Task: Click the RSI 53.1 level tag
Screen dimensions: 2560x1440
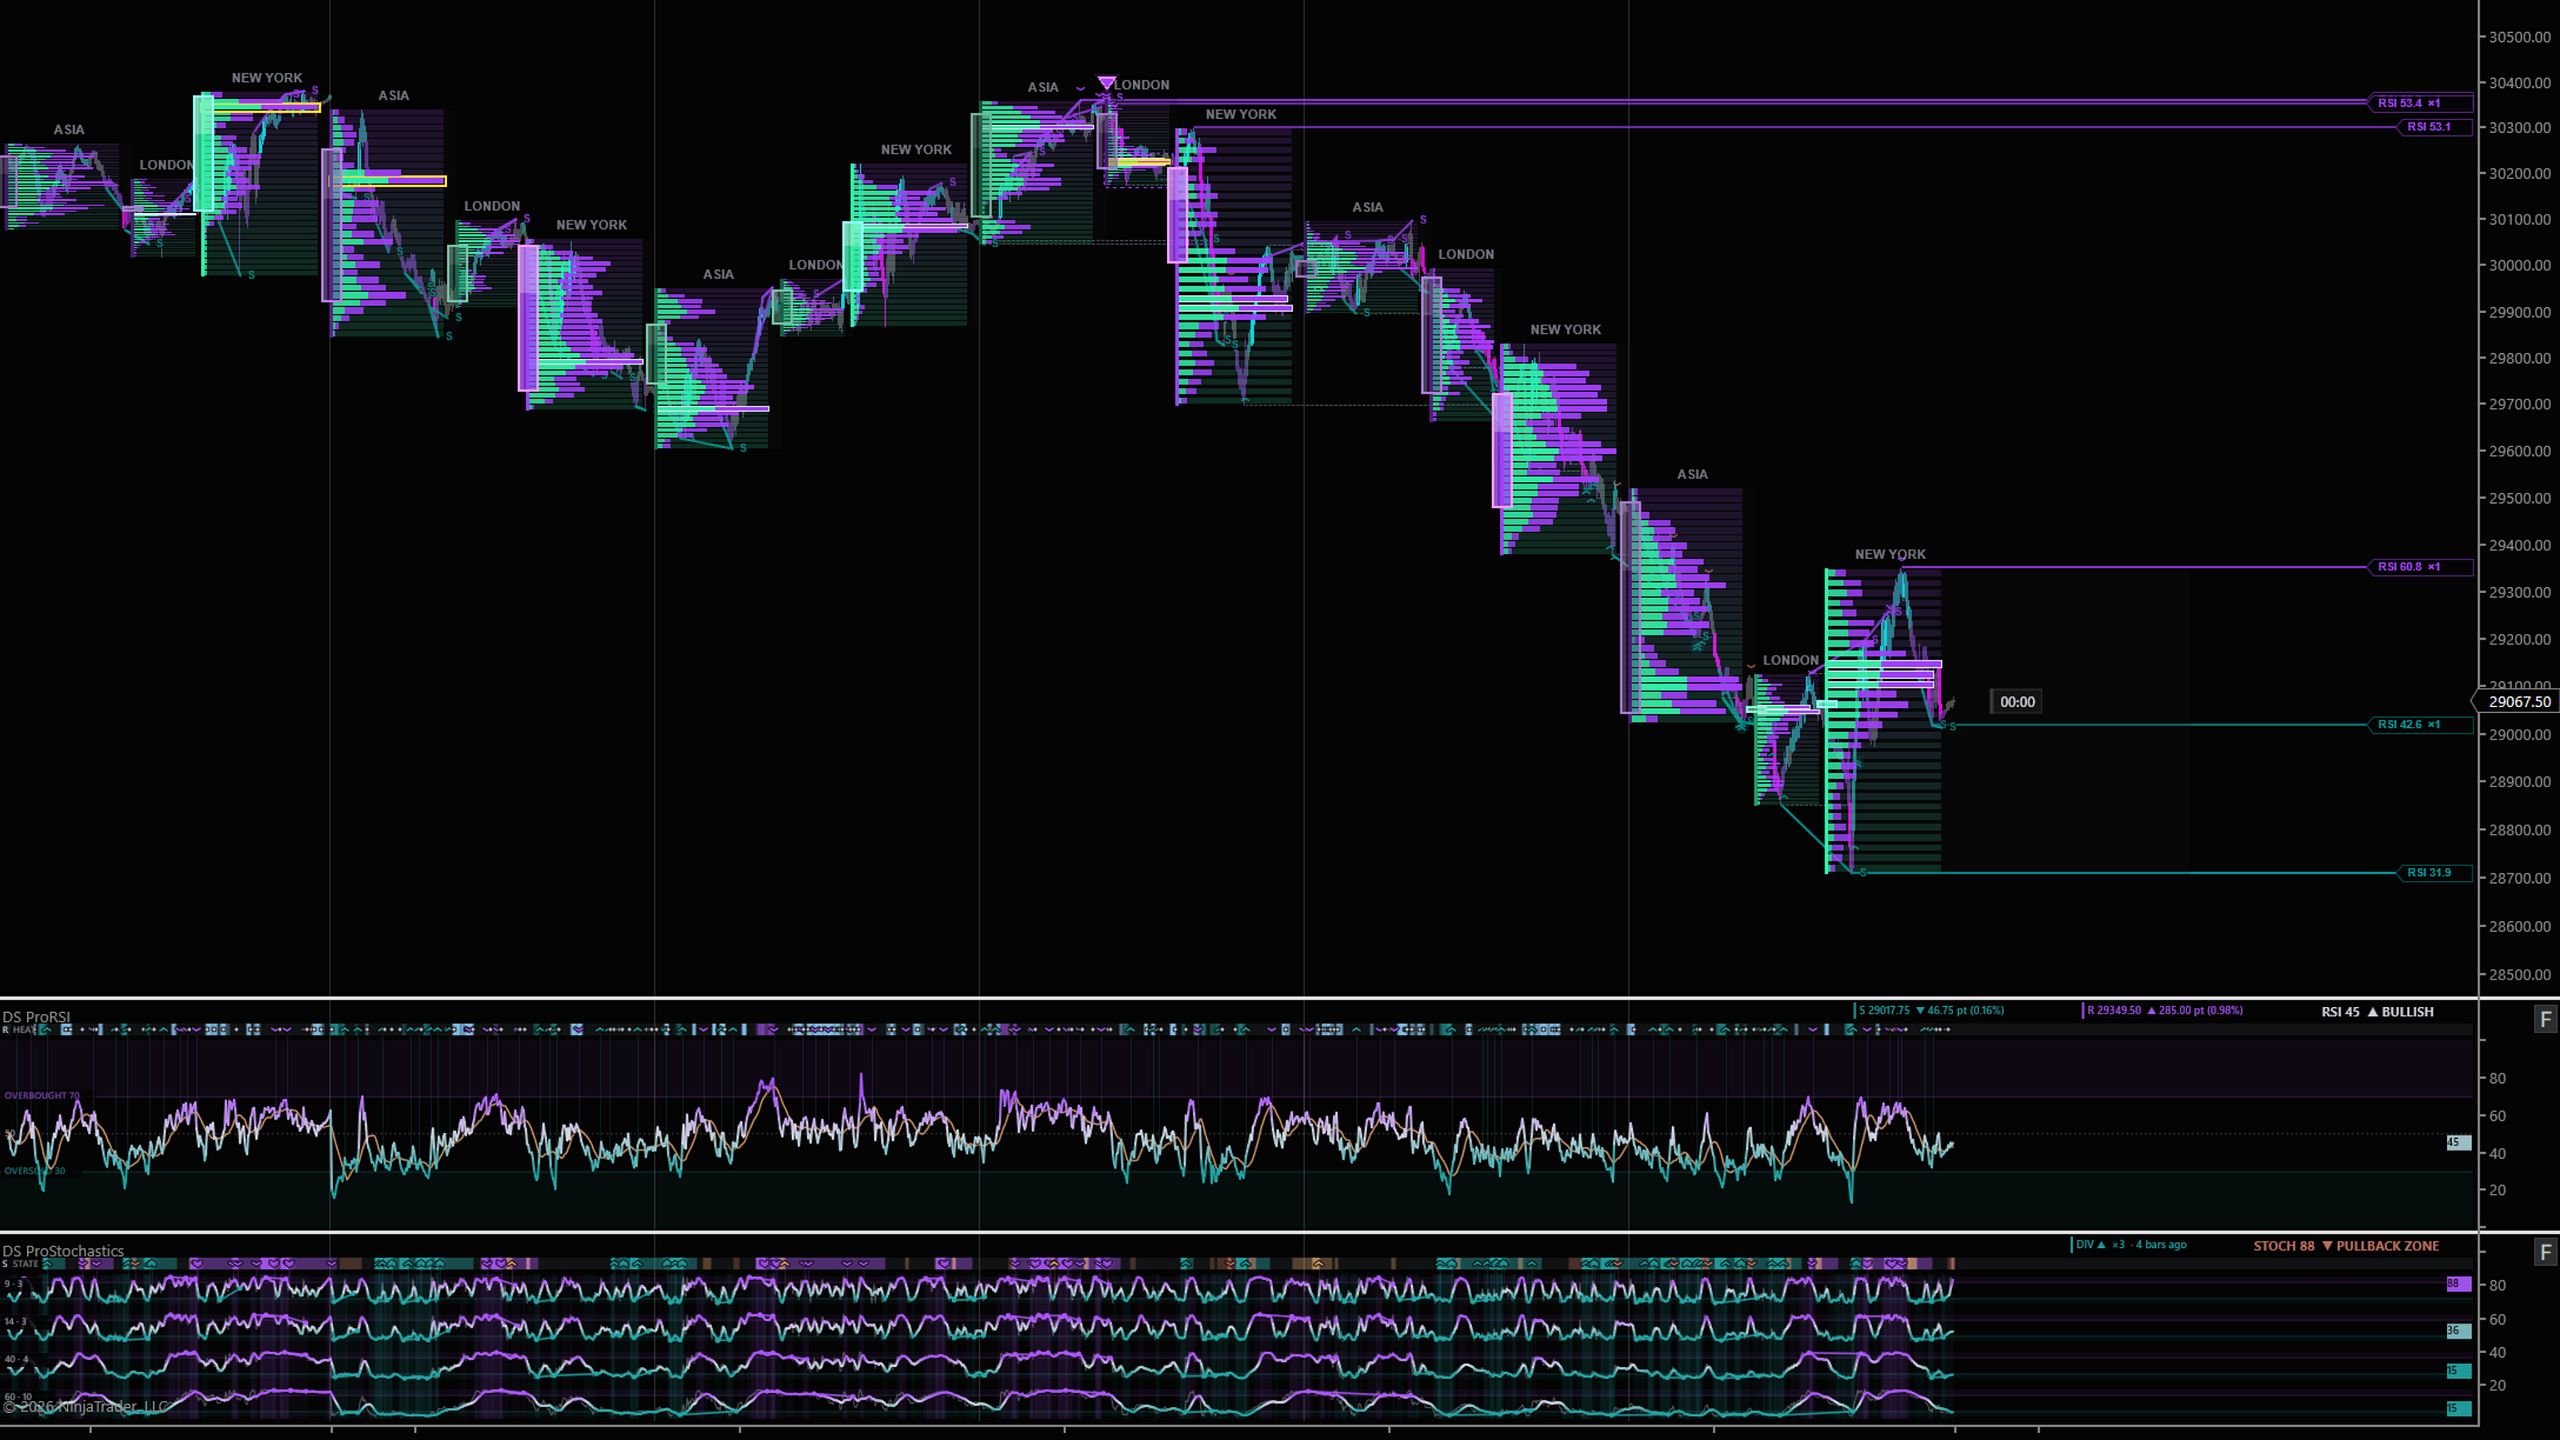Action: (2435, 127)
